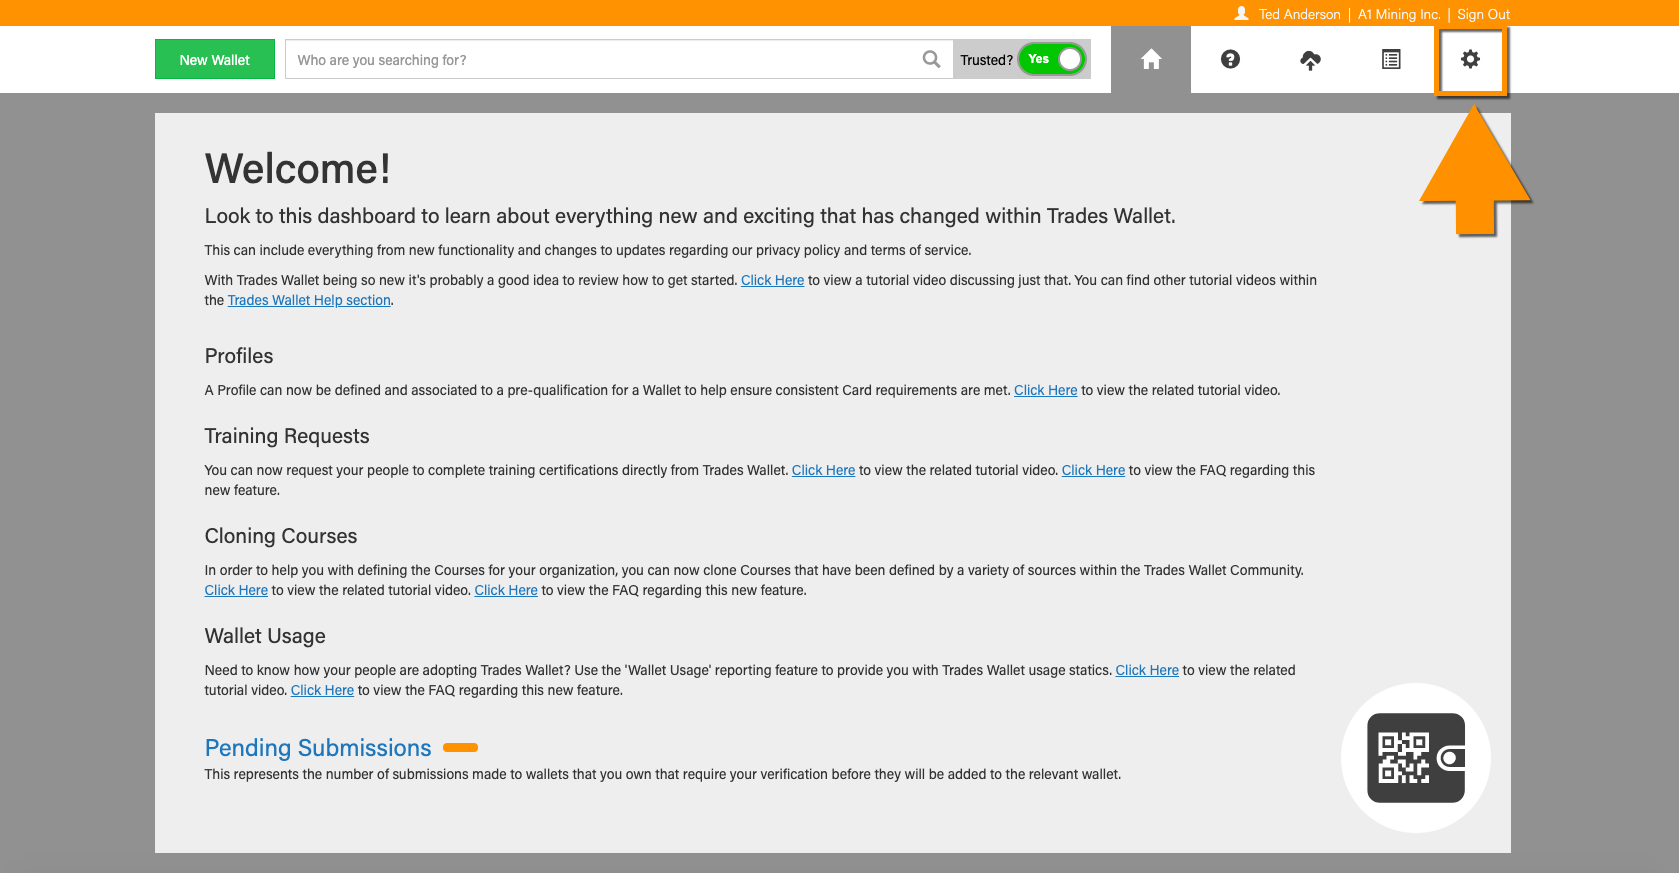
Task: Open the Help question mark icon
Action: click(1230, 60)
